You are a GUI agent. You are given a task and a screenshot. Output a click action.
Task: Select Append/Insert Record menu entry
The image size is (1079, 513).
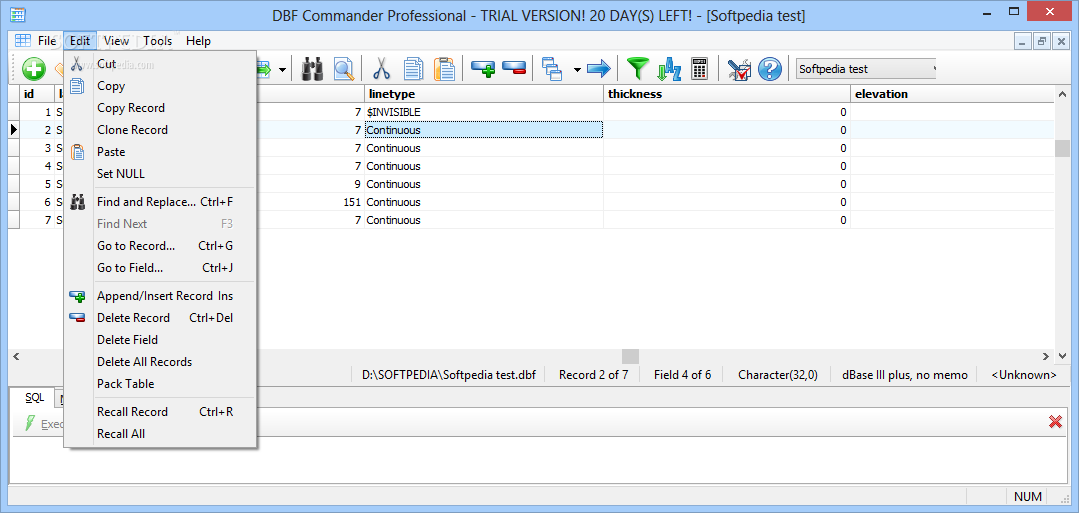(160, 296)
